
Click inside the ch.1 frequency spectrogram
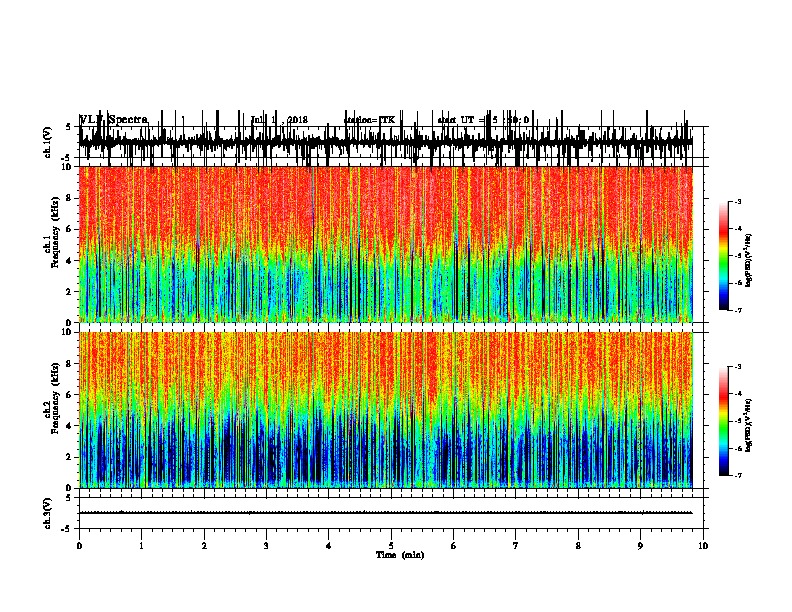[386, 244]
